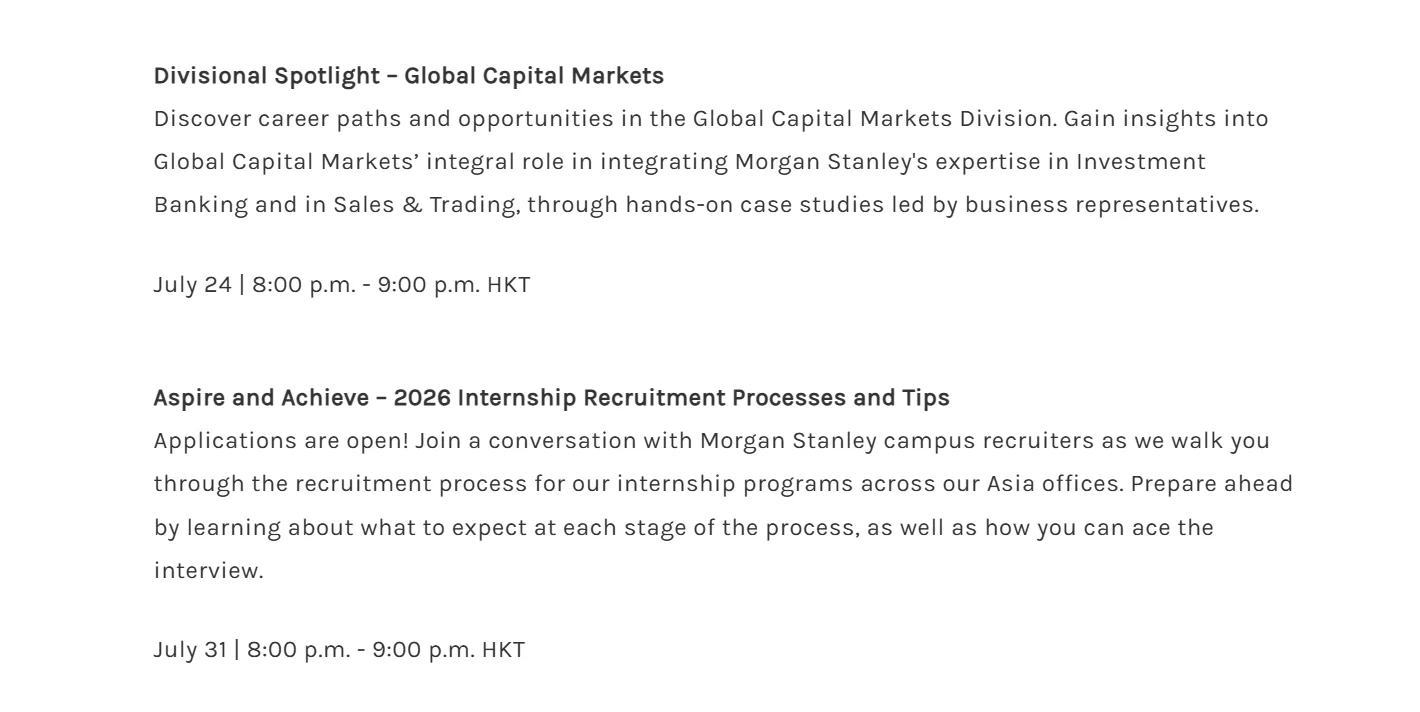Click the words 'Asia offices'
The width and height of the screenshot is (1420, 712).
[1054, 484]
